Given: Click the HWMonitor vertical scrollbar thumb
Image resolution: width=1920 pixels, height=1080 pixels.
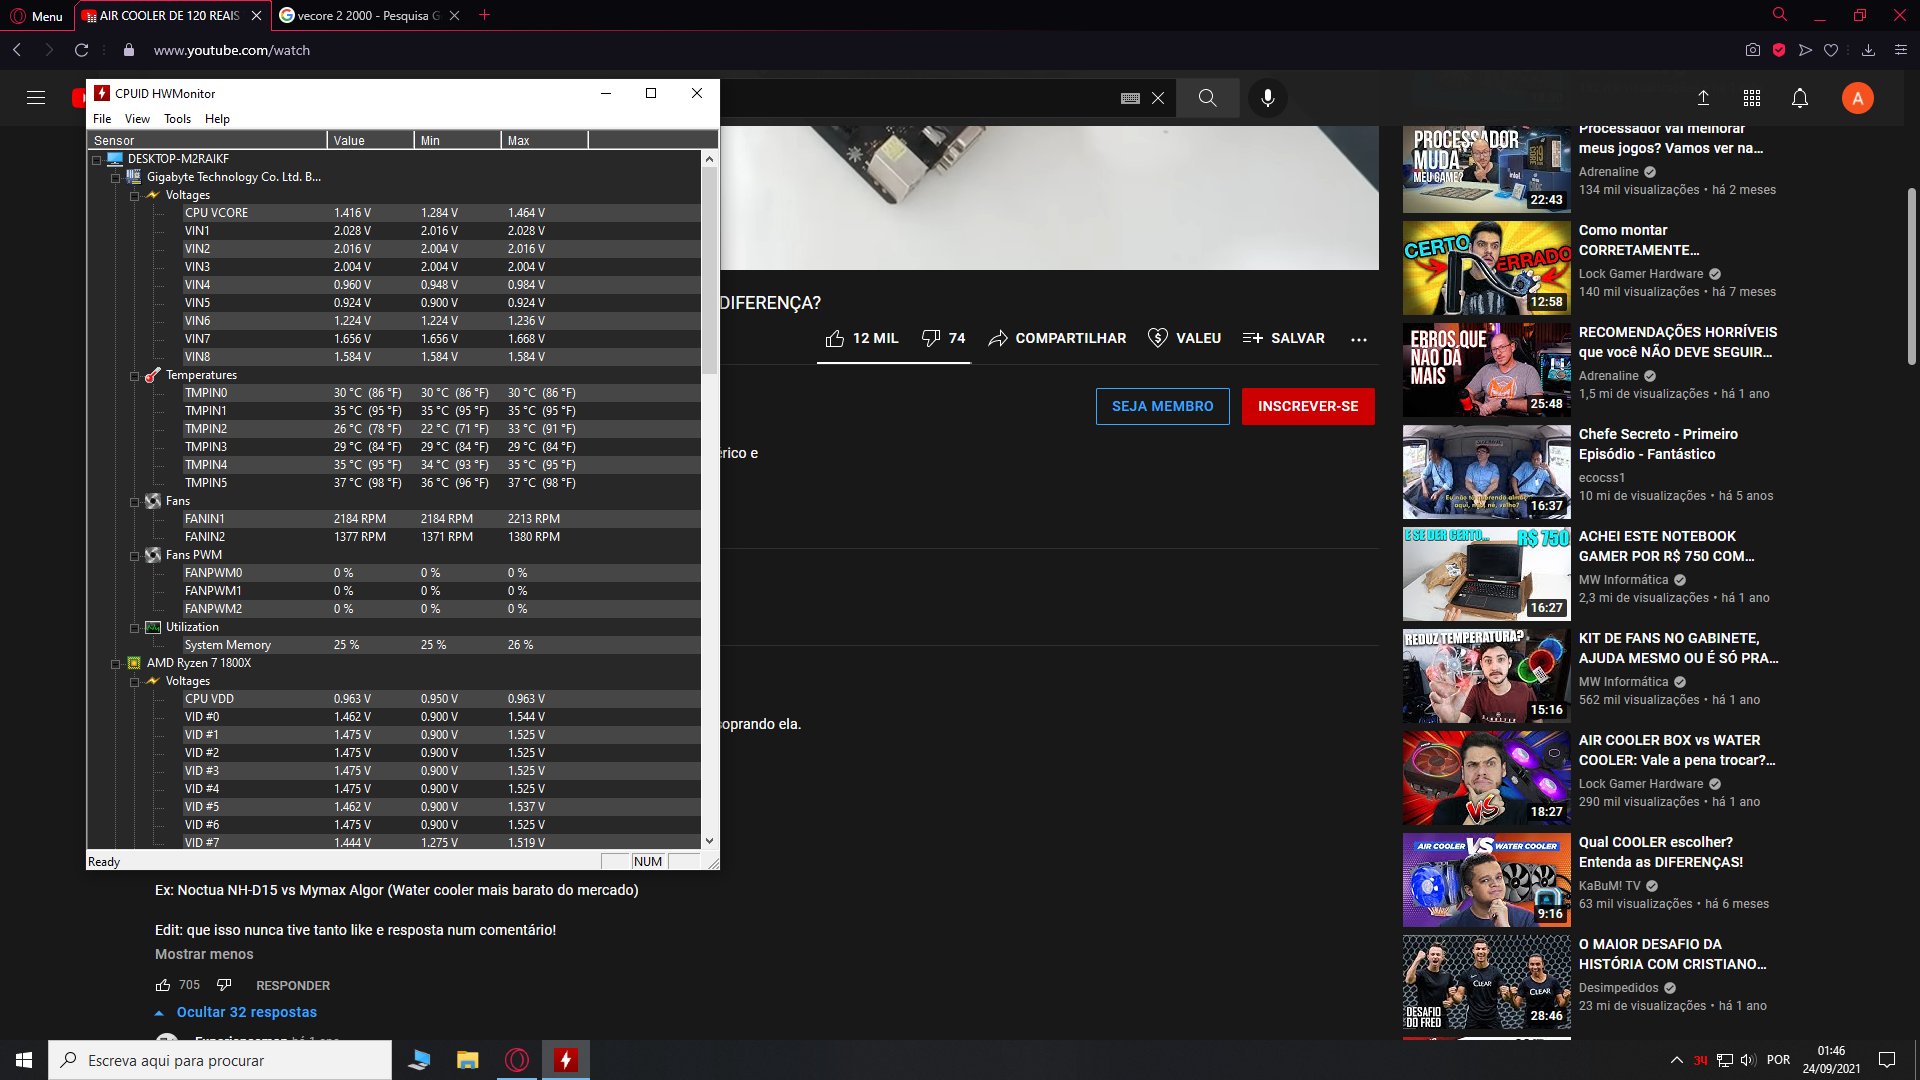Looking at the screenshot, I should pyautogui.click(x=709, y=270).
